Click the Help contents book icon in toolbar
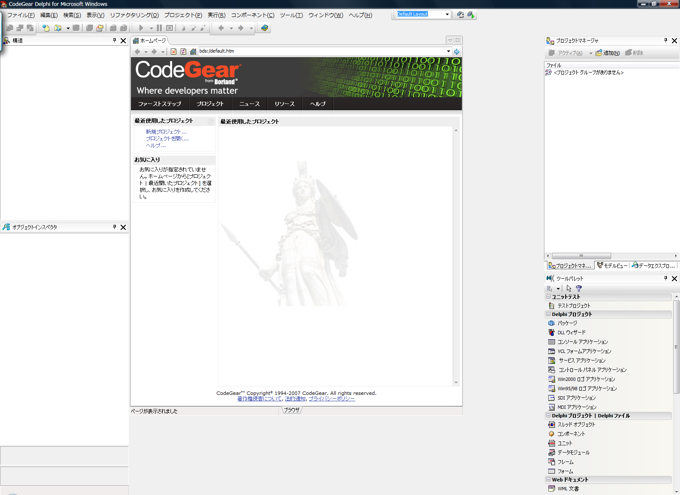 pos(265,28)
